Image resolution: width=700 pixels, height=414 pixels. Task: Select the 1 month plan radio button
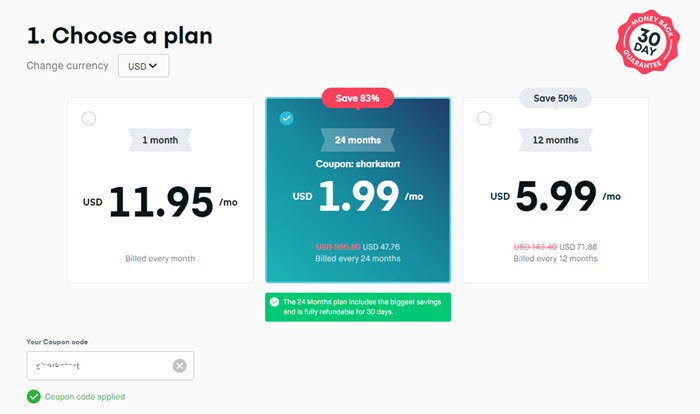tap(89, 119)
